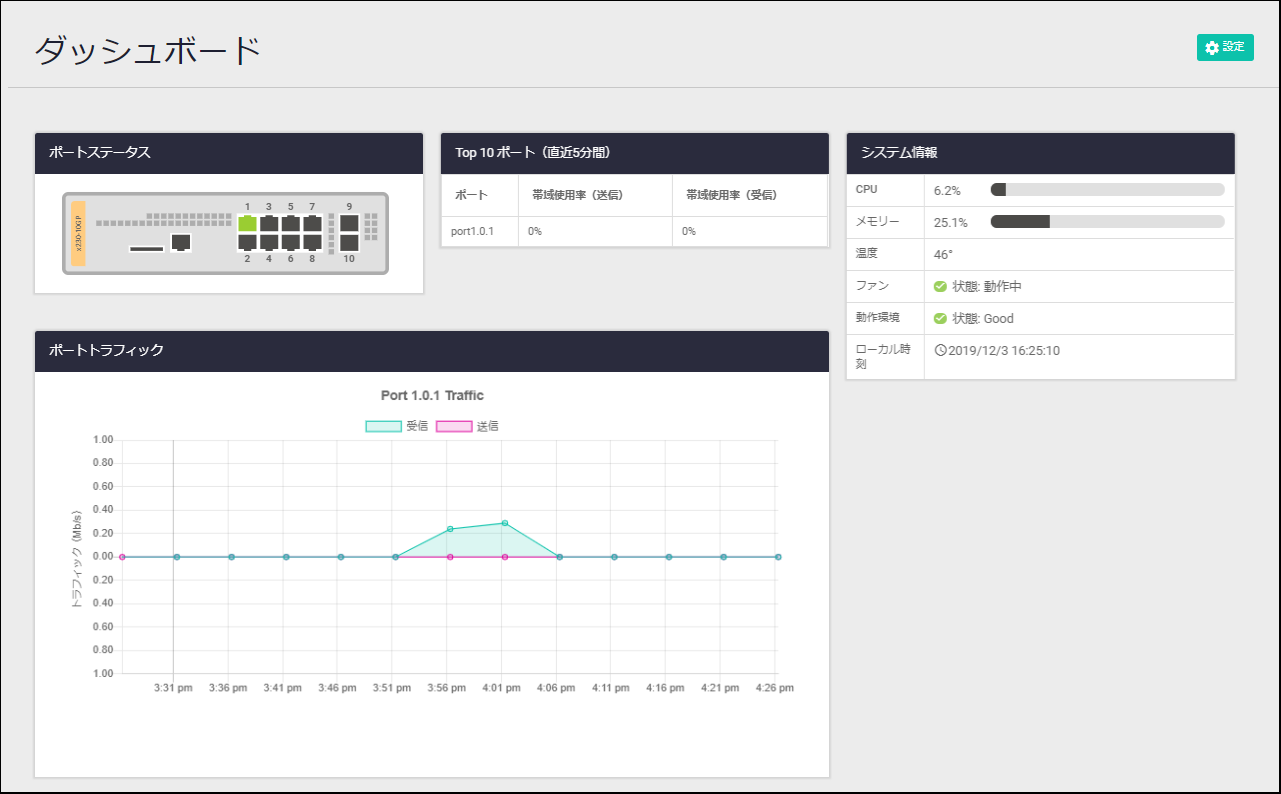
Task: Click SFP port 10 on the switch
Action: [x=349, y=242]
